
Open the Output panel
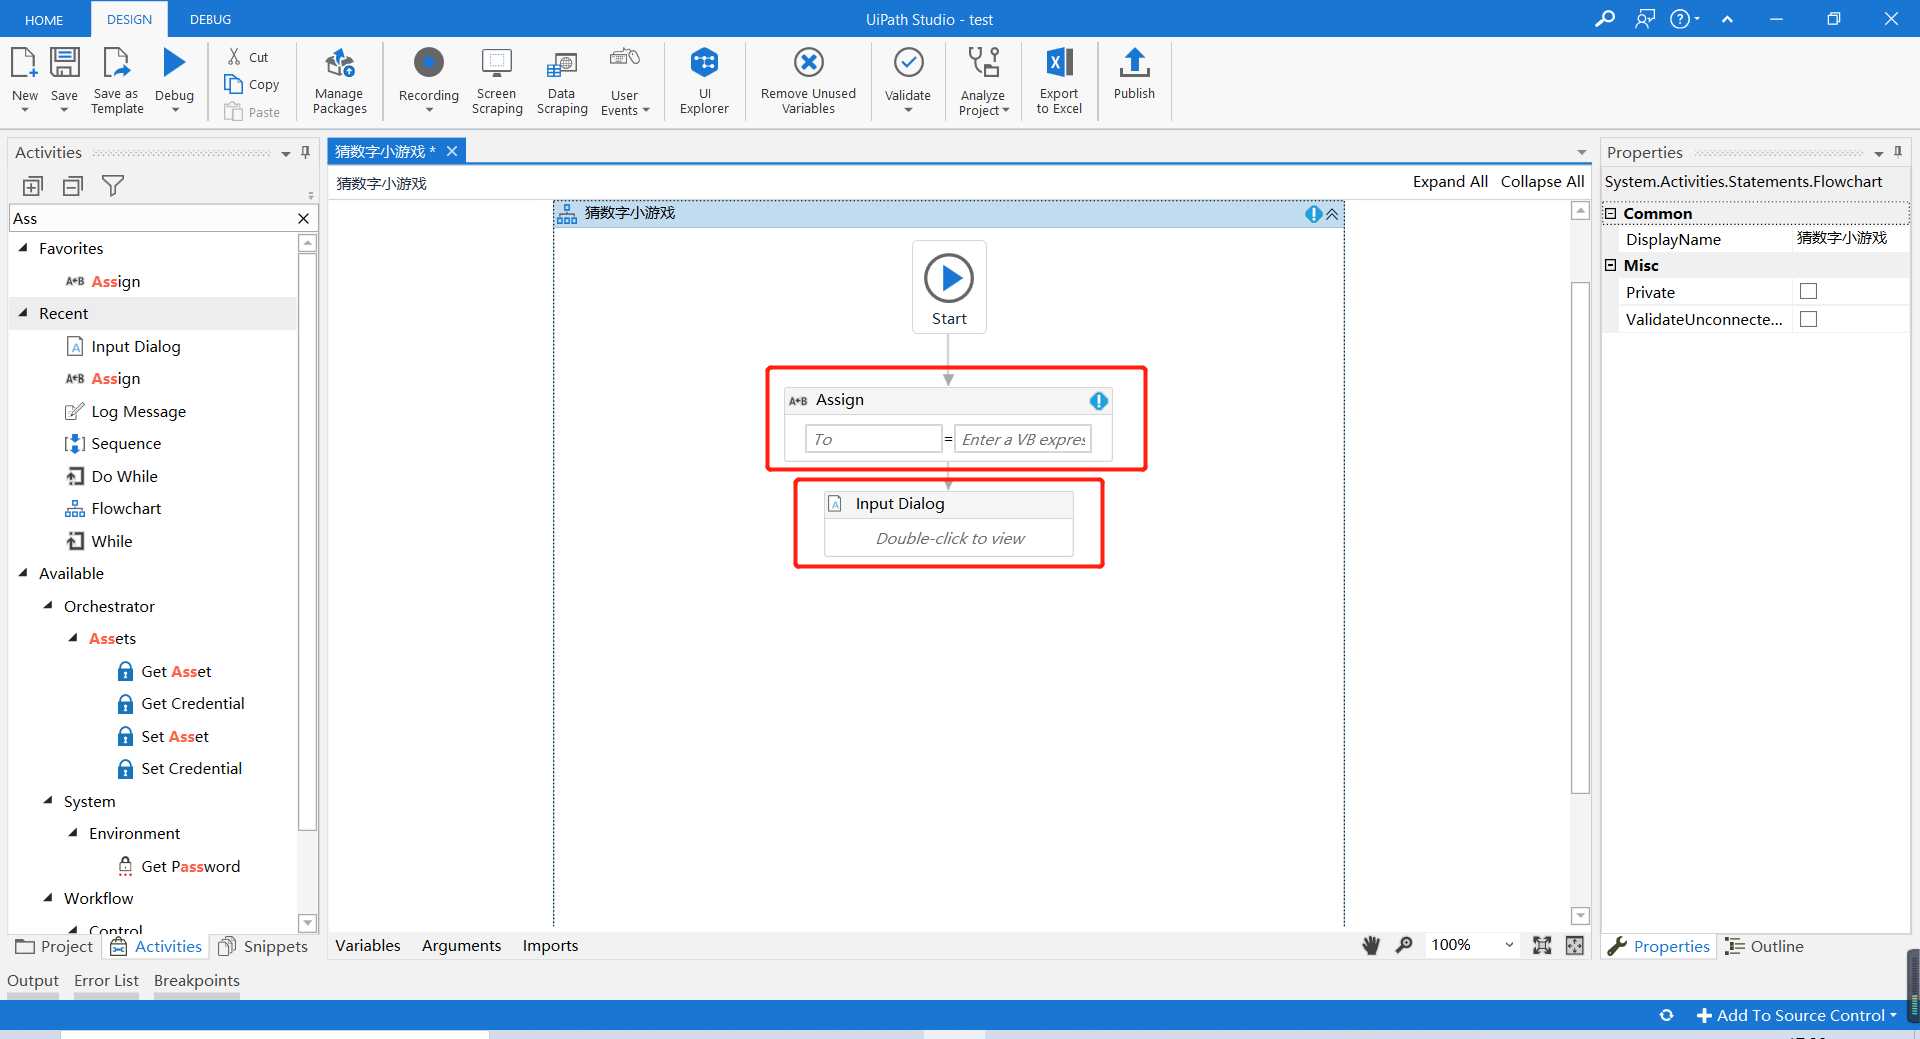(33, 981)
